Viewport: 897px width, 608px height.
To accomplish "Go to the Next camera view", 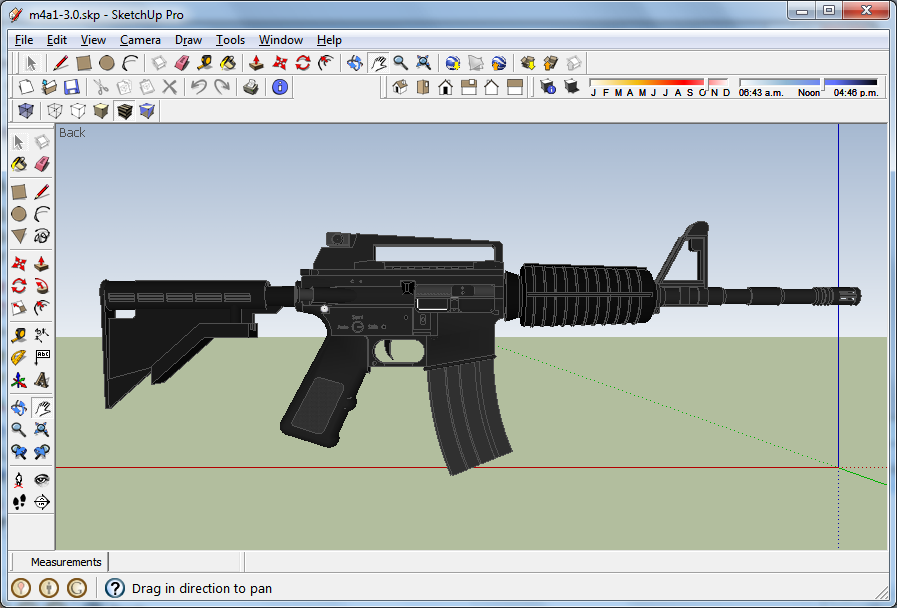I will point(42,452).
